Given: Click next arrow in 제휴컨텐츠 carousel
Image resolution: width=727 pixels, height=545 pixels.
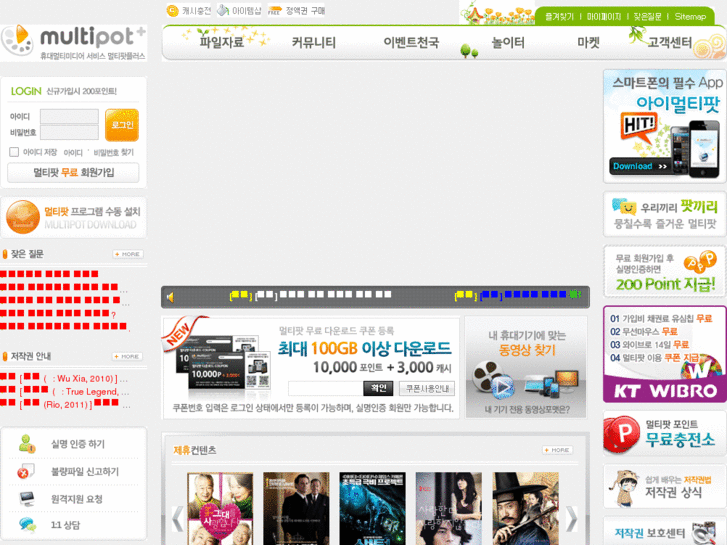Looking at the screenshot, I should point(572,519).
